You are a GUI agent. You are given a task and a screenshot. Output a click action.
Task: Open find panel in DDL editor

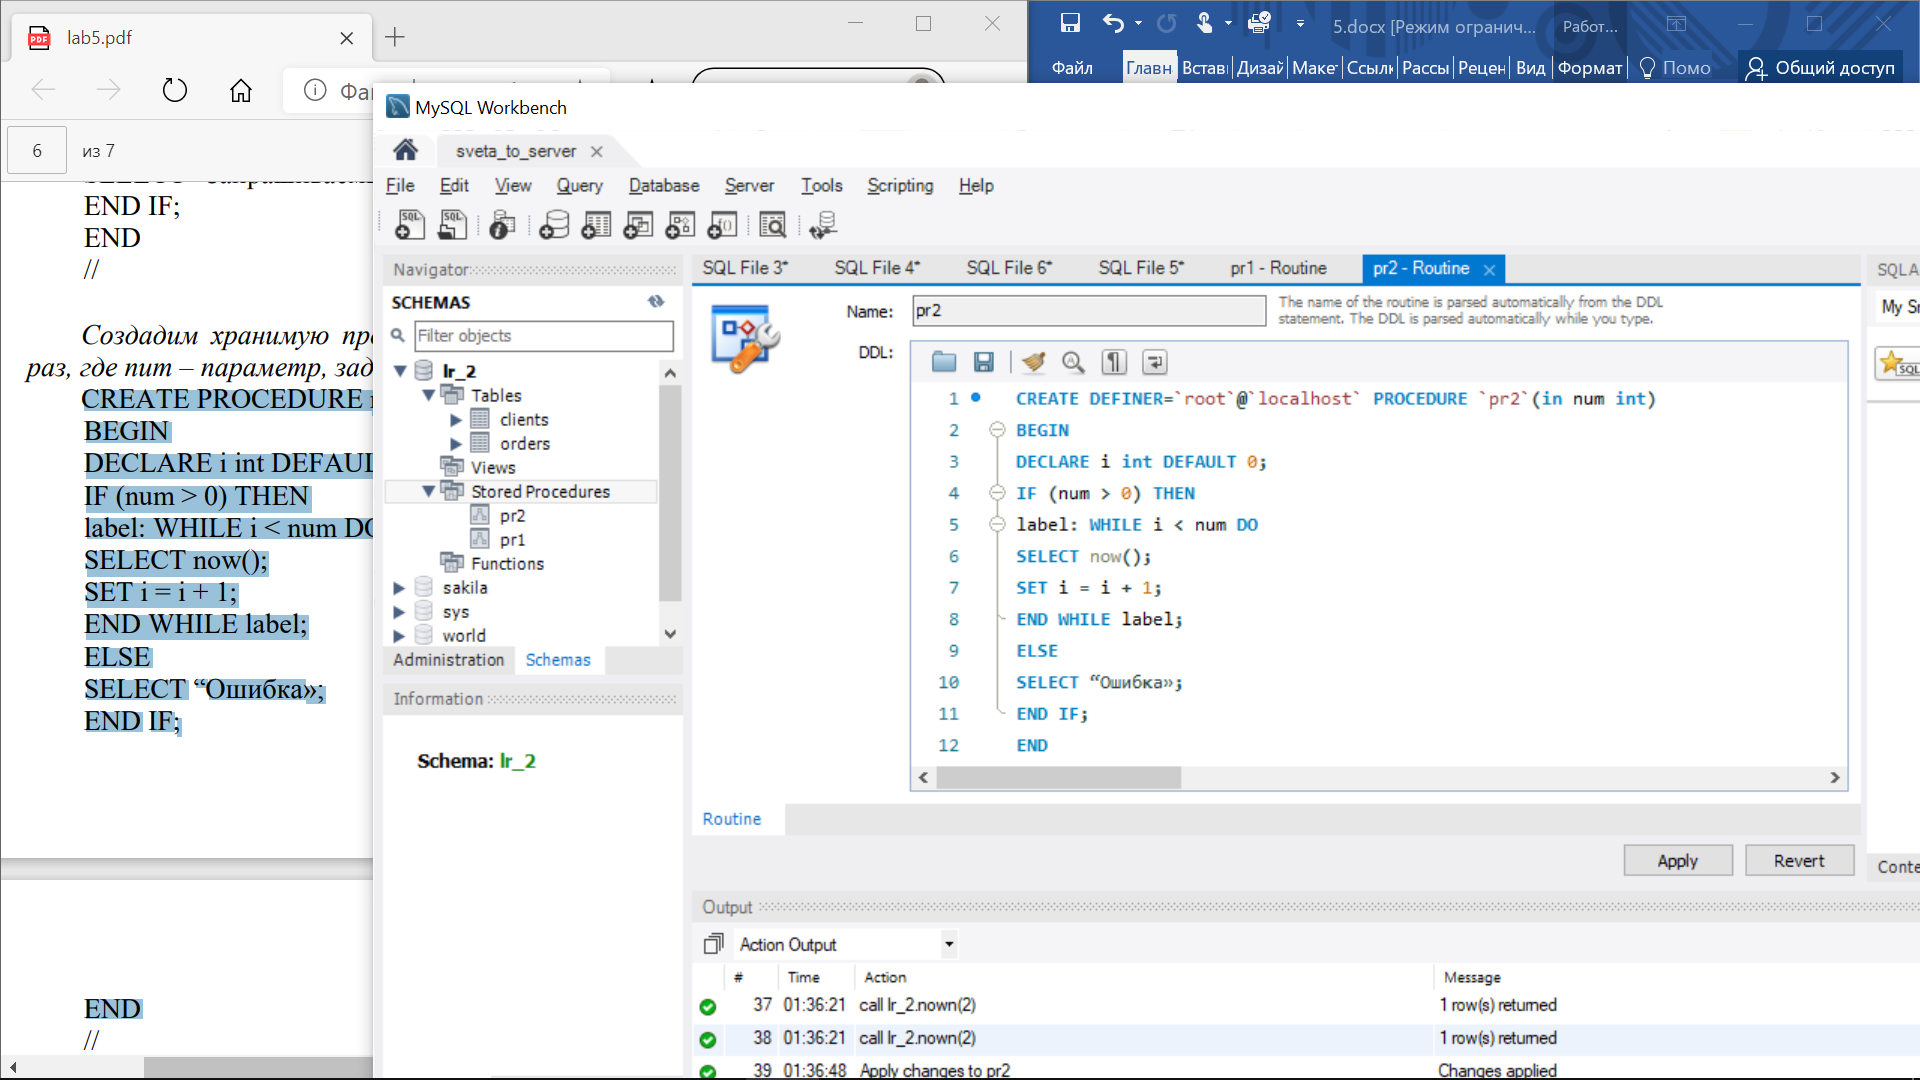[1073, 362]
